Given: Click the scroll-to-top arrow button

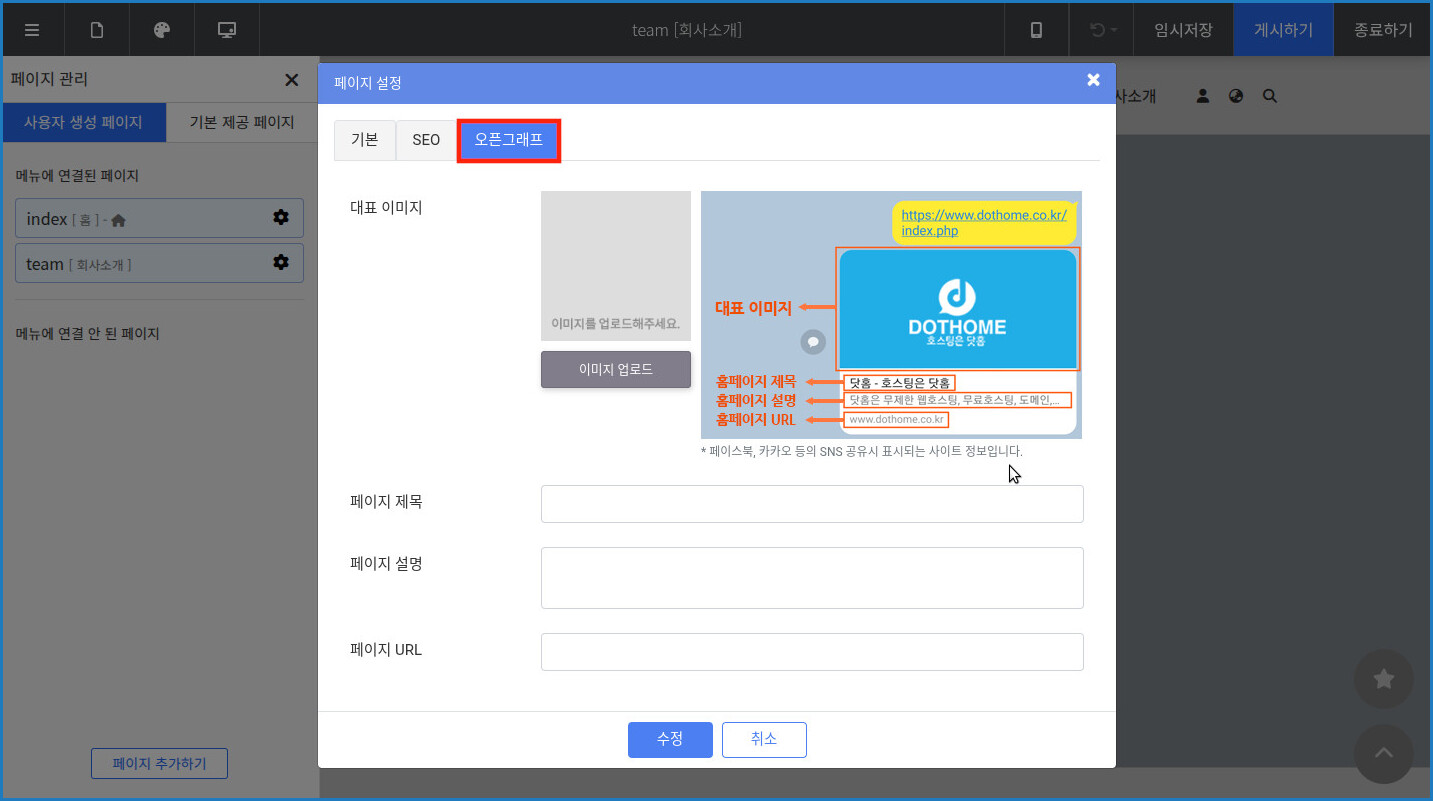Looking at the screenshot, I should coord(1383,753).
